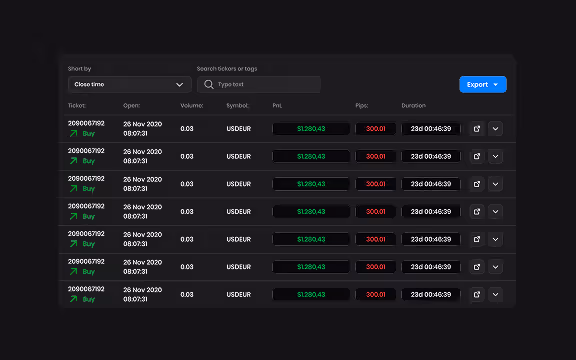The width and height of the screenshot is (576, 360).
Task: Open the sixth row's external link icon
Action: (x=476, y=267)
